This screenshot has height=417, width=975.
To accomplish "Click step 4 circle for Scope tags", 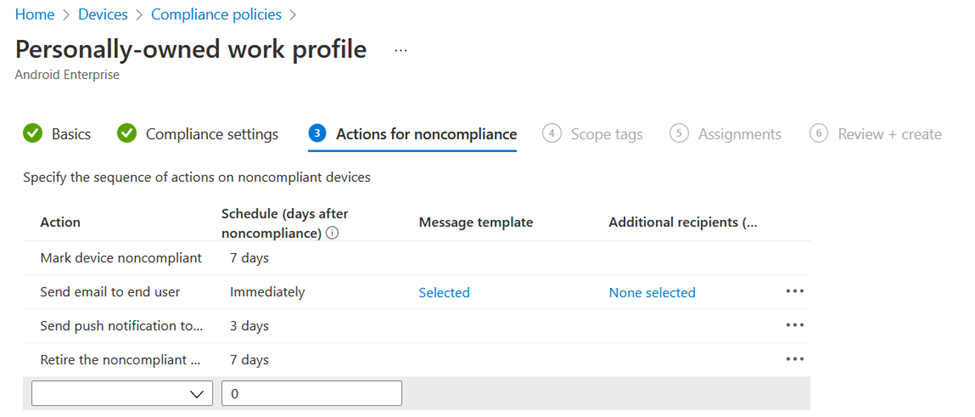I will pyautogui.click(x=552, y=134).
